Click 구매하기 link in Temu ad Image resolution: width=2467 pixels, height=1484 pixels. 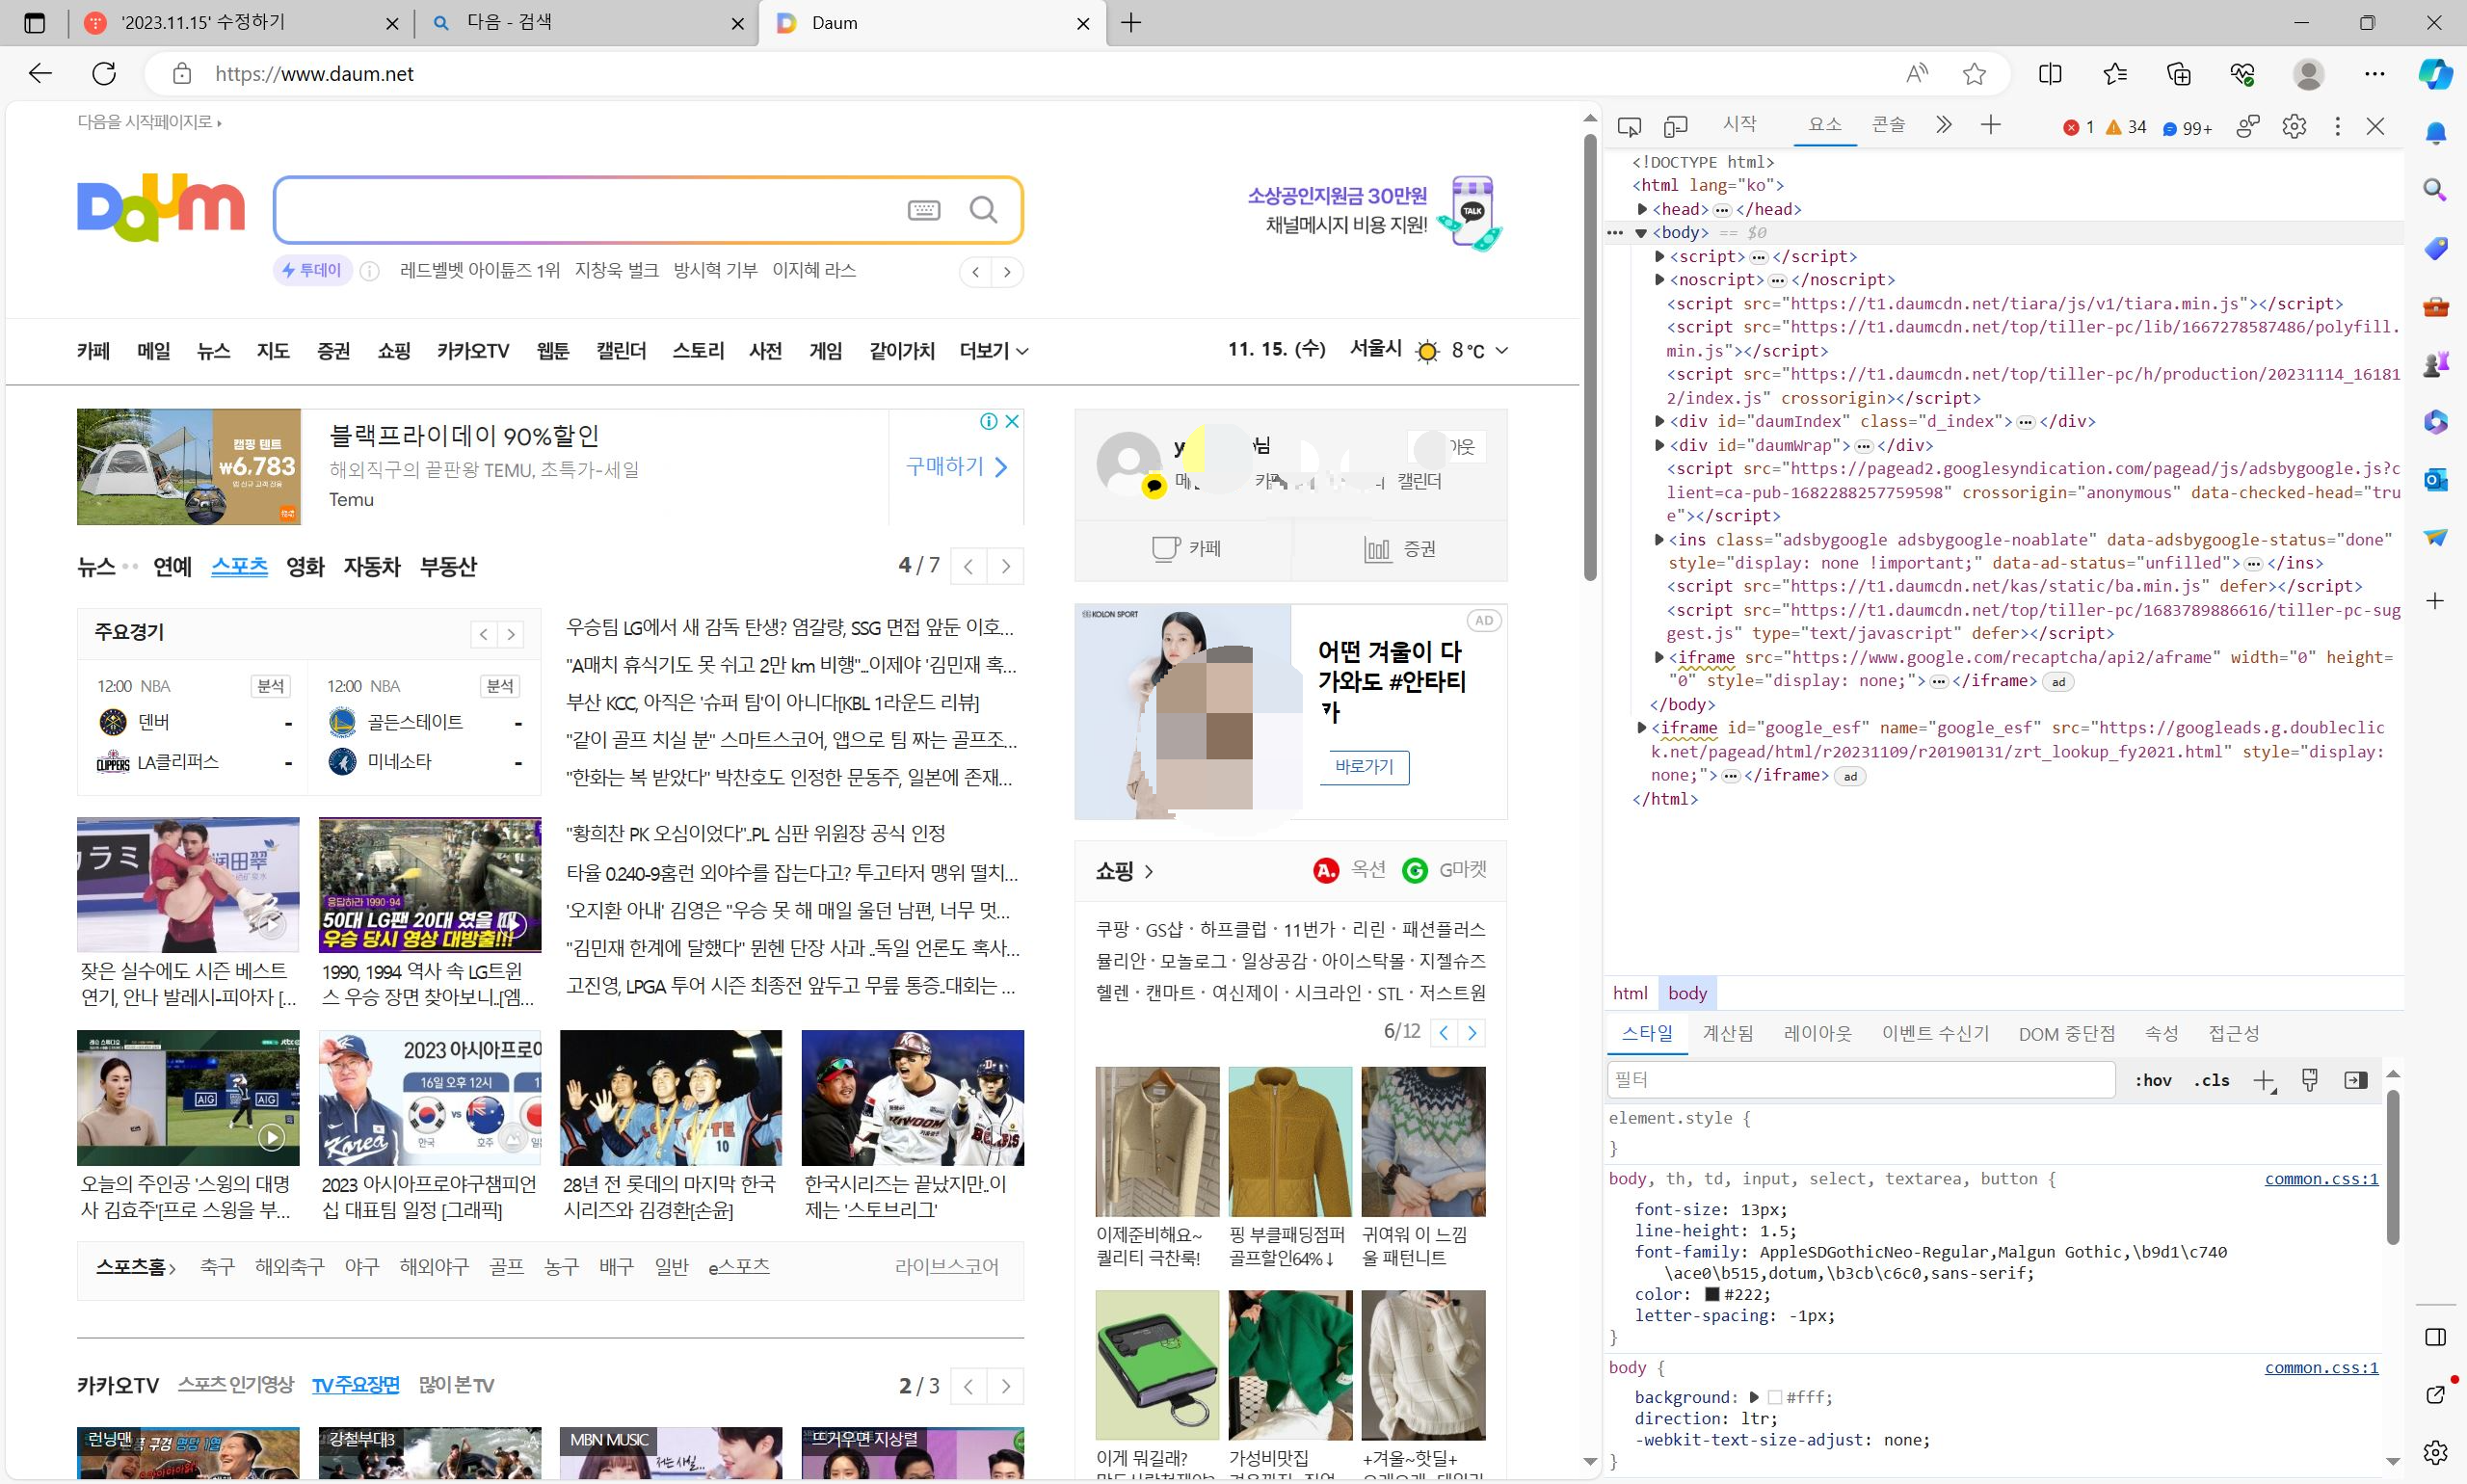956,466
